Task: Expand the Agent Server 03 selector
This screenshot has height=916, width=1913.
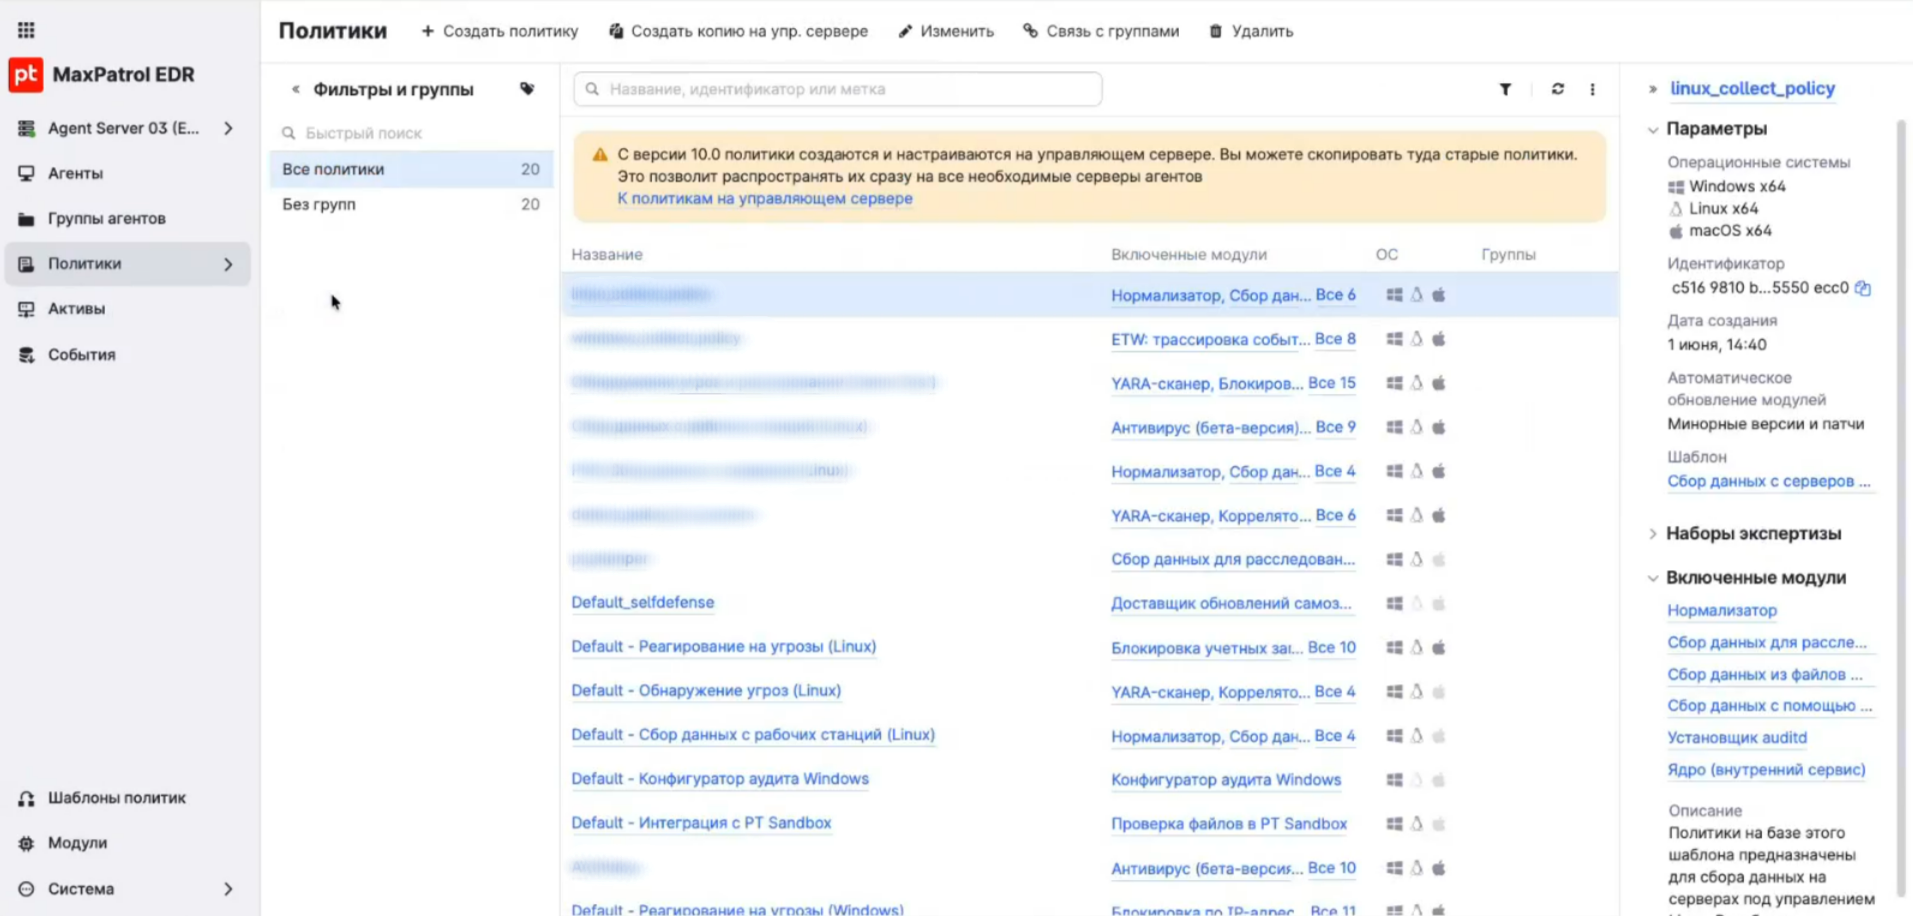Action: (x=228, y=128)
